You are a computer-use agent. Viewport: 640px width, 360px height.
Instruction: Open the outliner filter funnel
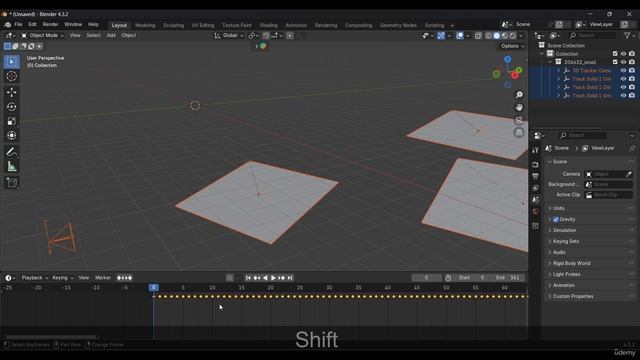point(627,36)
